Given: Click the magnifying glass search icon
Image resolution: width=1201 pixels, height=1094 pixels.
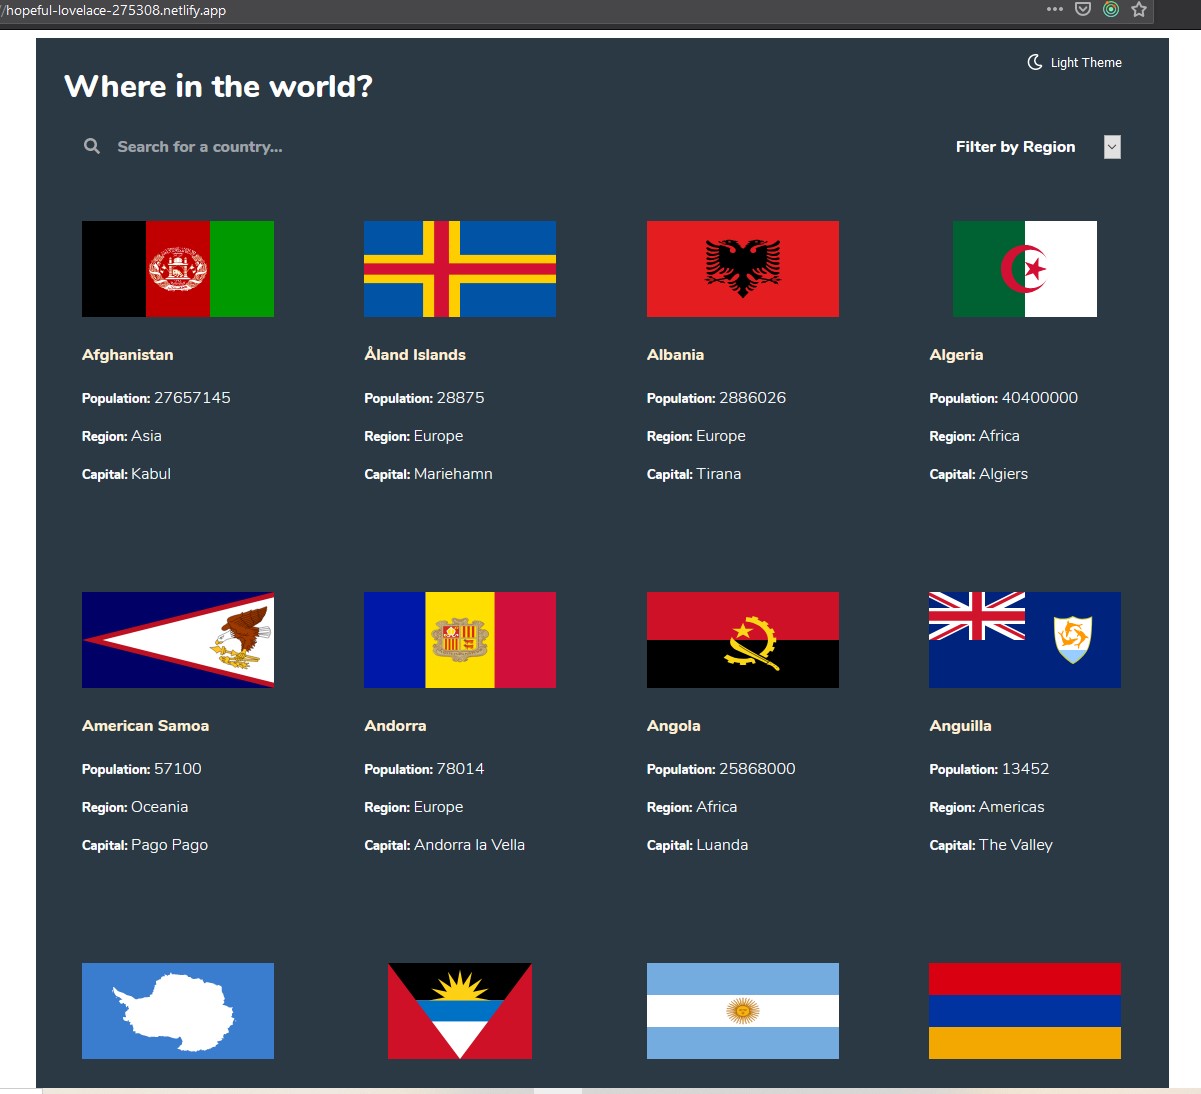Looking at the screenshot, I should point(91,145).
